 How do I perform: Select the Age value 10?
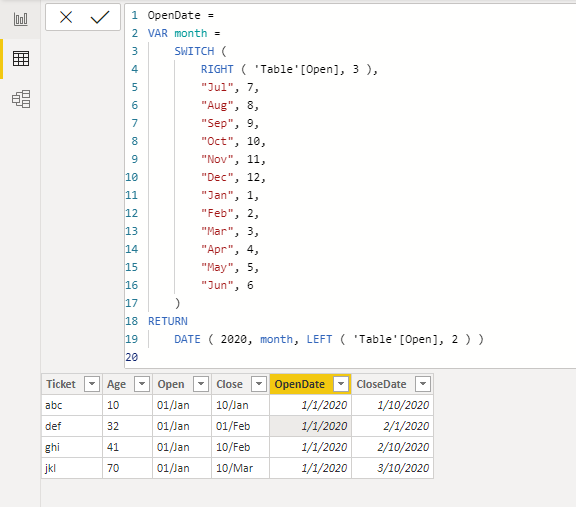[x=127, y=405]
